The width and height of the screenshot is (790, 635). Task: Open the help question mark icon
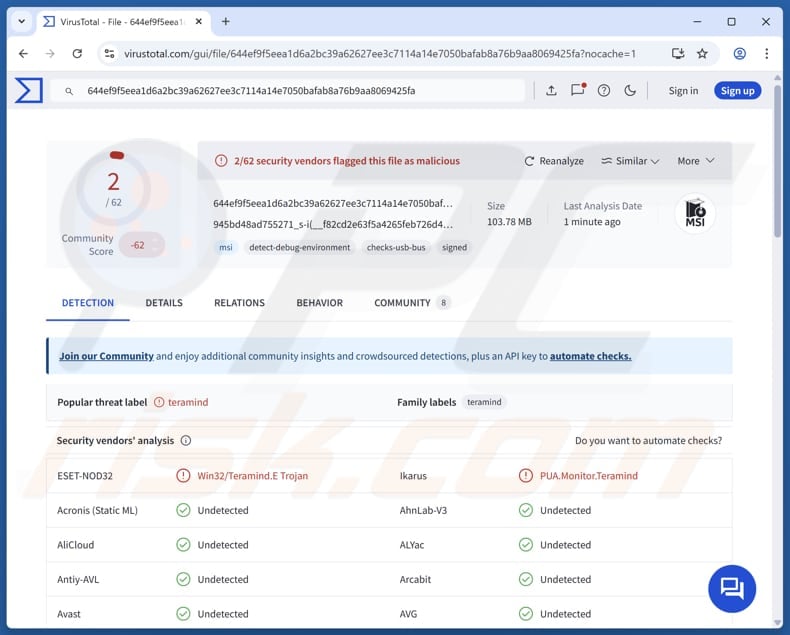[x=604, y=91]
